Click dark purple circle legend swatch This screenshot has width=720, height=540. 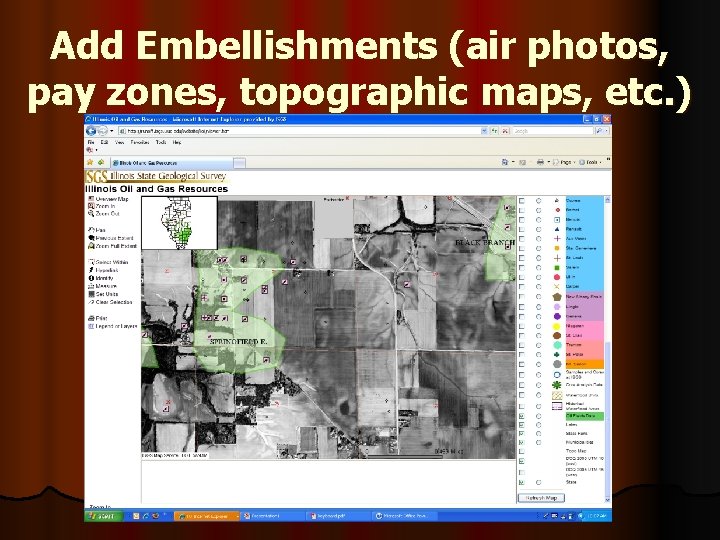[557, 316]
